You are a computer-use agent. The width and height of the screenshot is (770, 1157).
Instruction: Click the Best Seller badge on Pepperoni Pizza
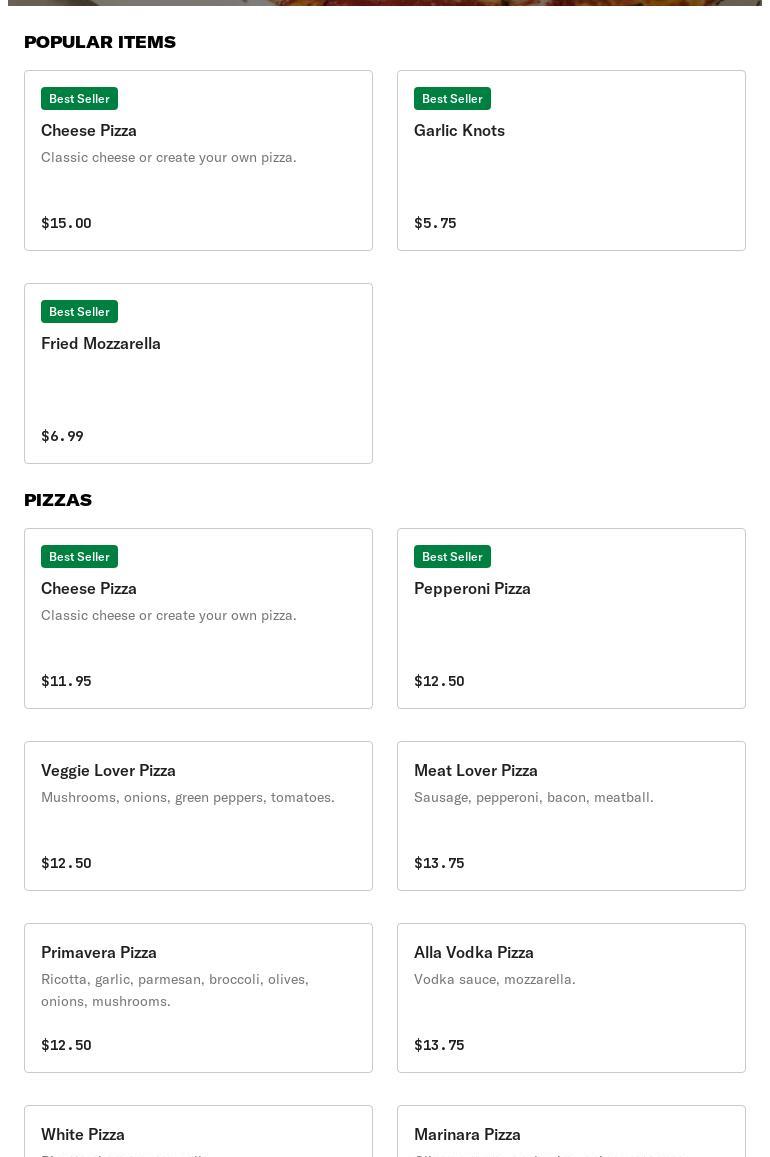click(452, 557)
